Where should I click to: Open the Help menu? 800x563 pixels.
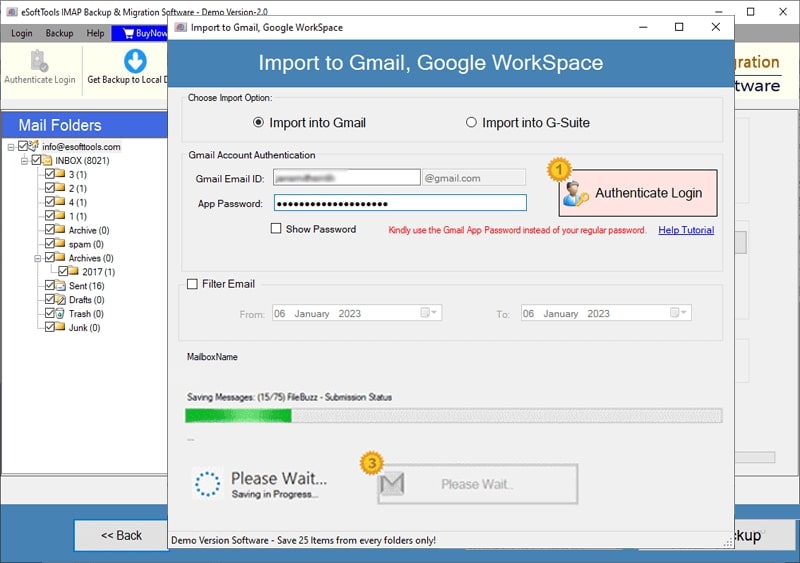coord(95,33)
